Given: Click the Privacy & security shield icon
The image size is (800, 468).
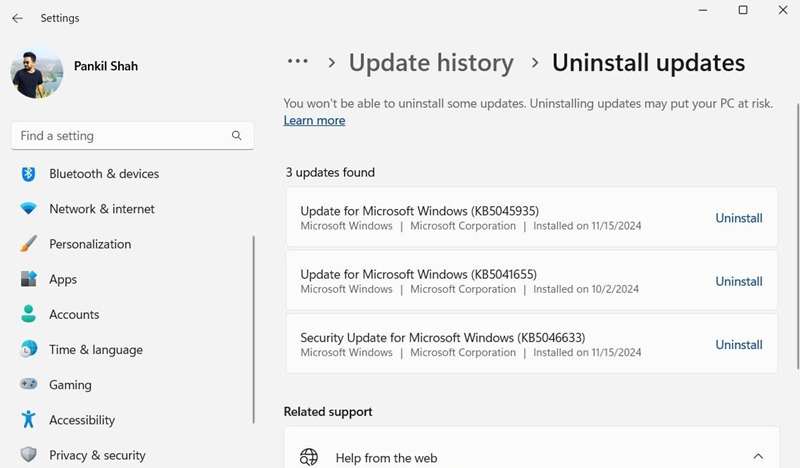Looking at the screenshot, I should pos(29,455).
